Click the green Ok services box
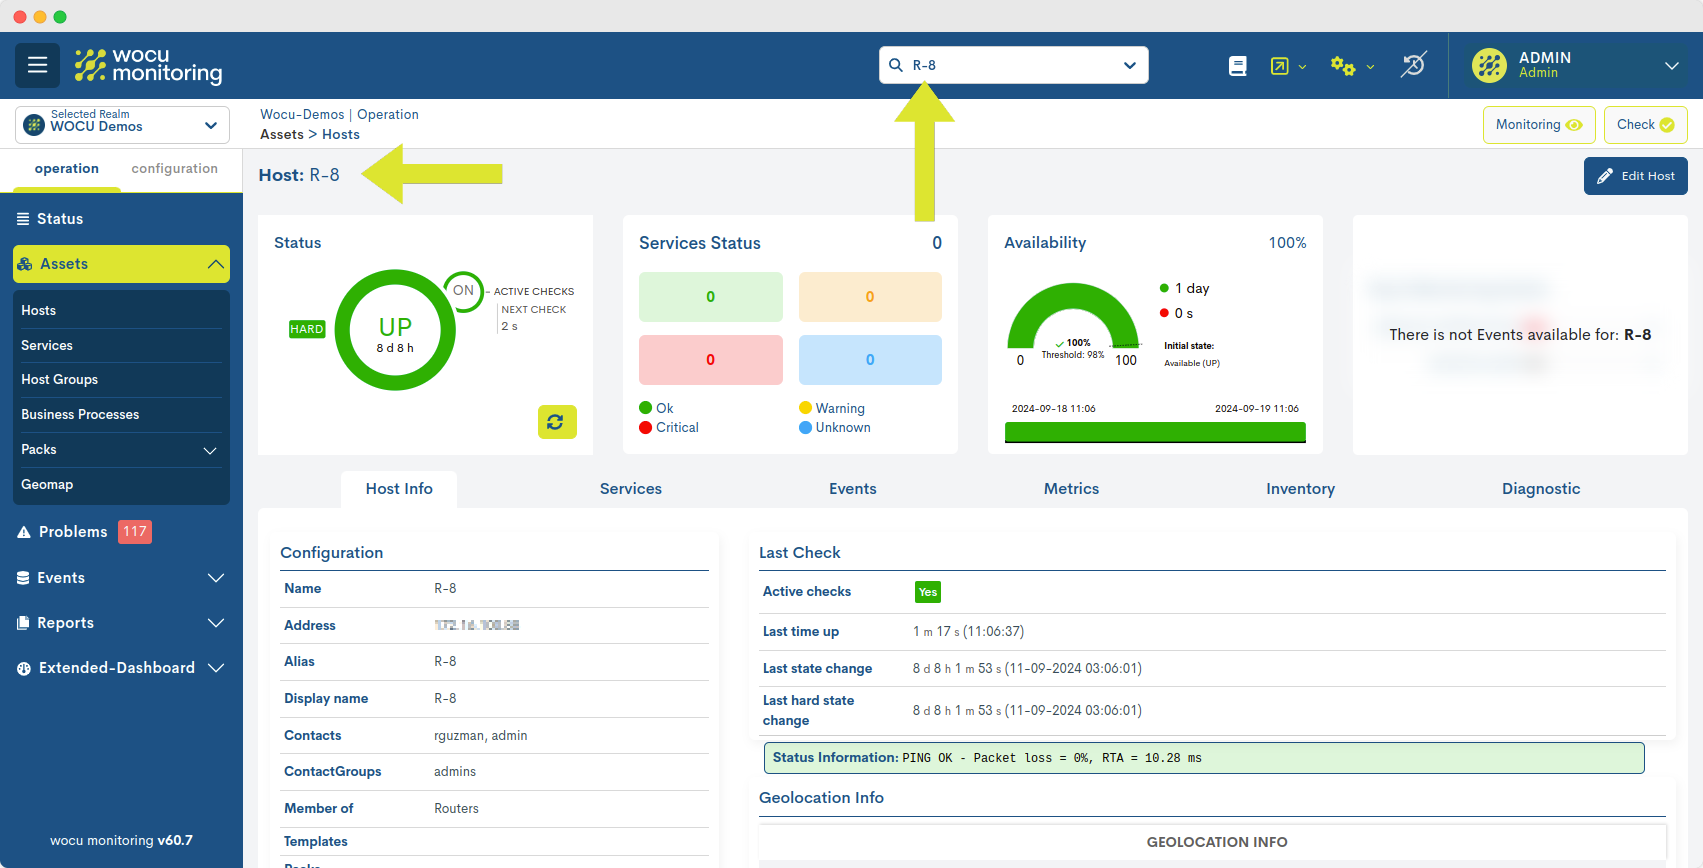The image size is (1703, 868). click(x=711, y=297)
